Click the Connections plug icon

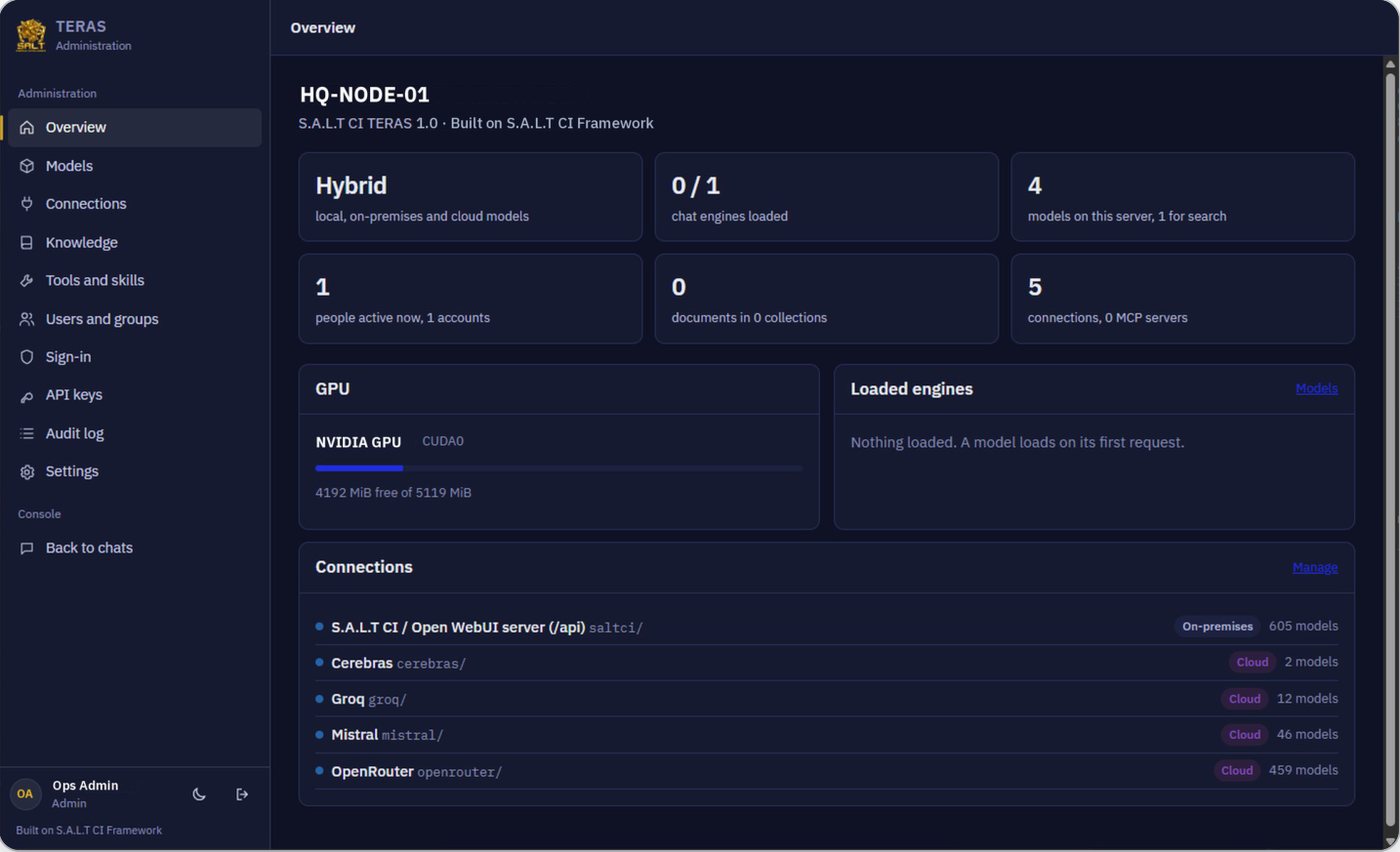[27, 204]
